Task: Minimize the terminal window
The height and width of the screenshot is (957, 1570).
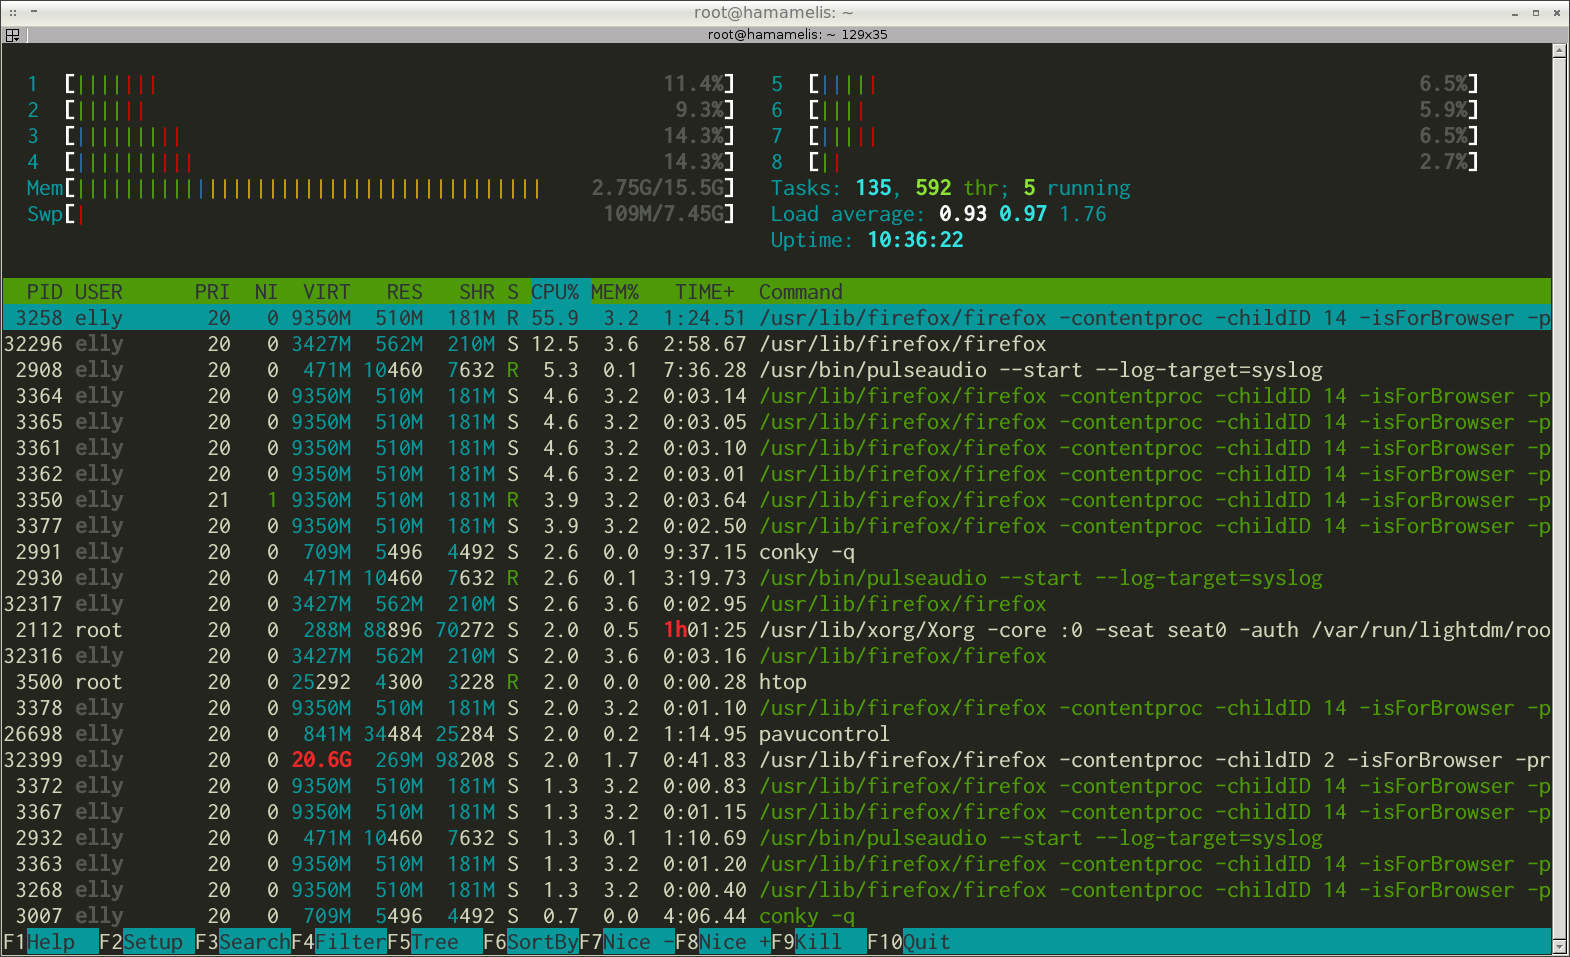Action: point(1516,12)
